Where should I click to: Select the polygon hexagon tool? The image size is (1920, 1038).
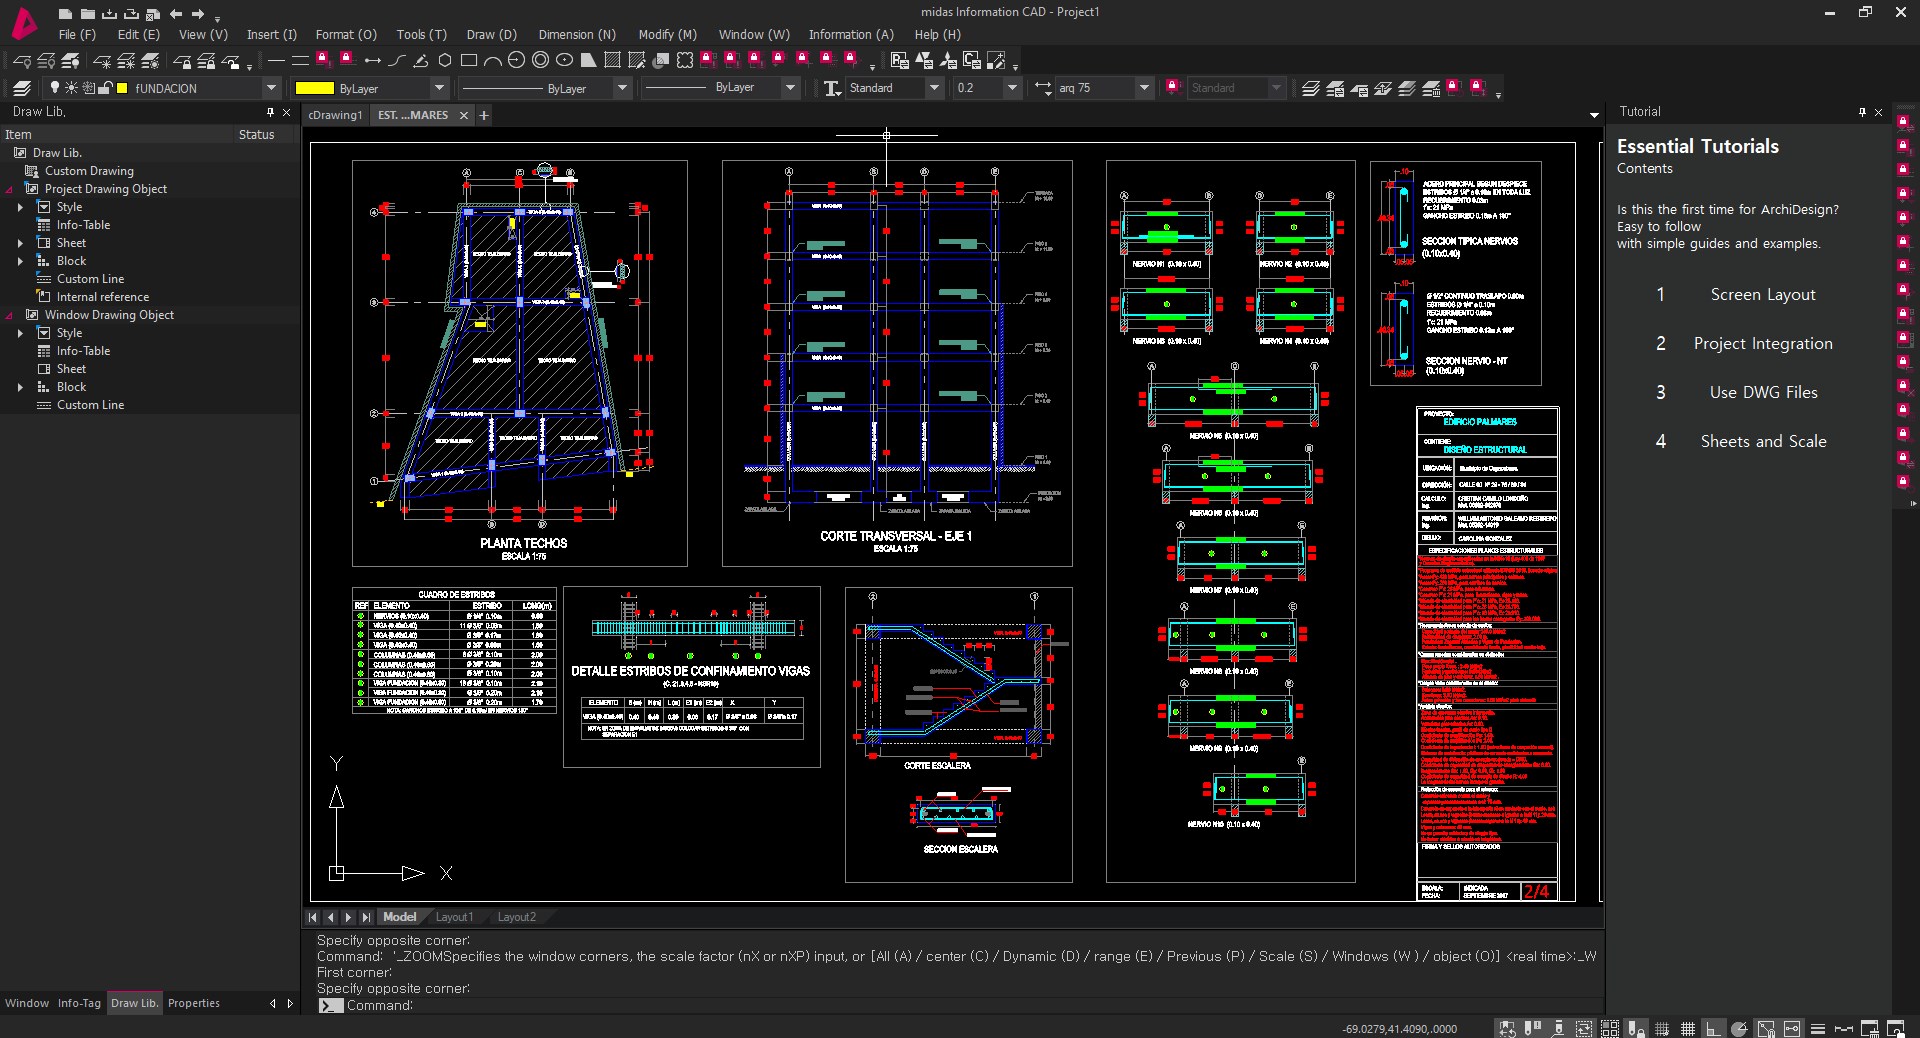[x=445, y=61]
